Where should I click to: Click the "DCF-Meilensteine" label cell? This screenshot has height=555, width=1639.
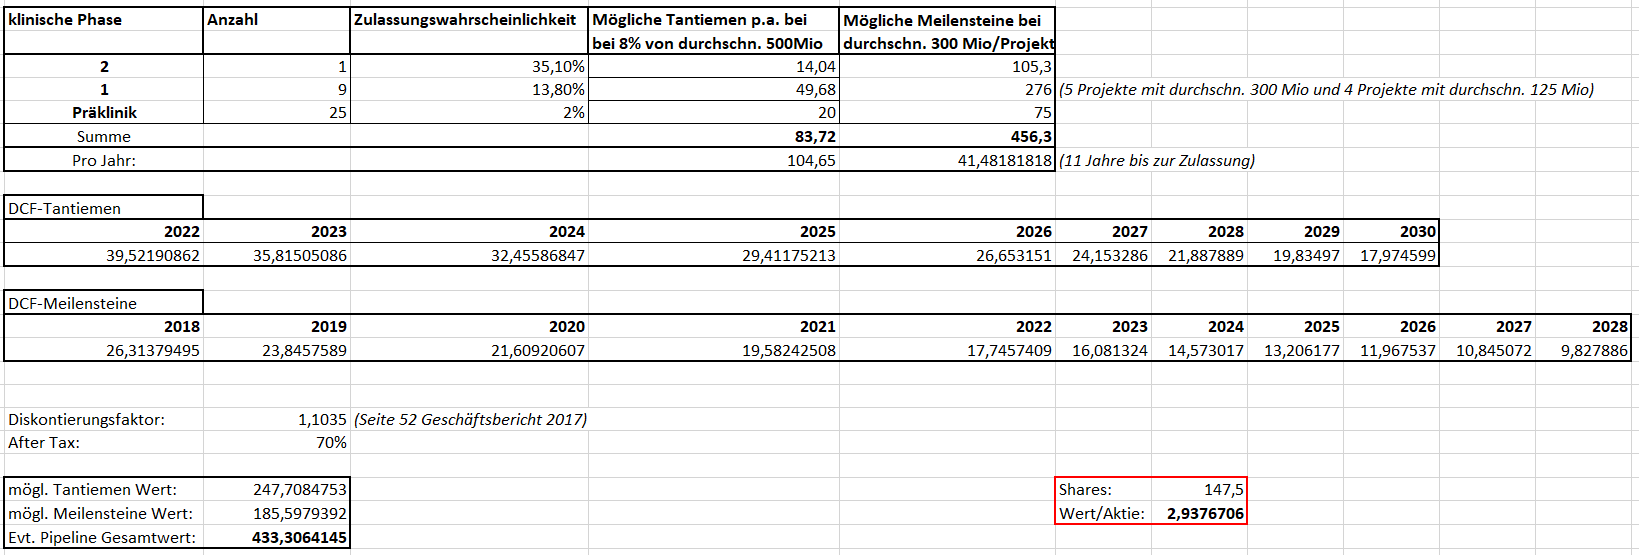[103, 303]
